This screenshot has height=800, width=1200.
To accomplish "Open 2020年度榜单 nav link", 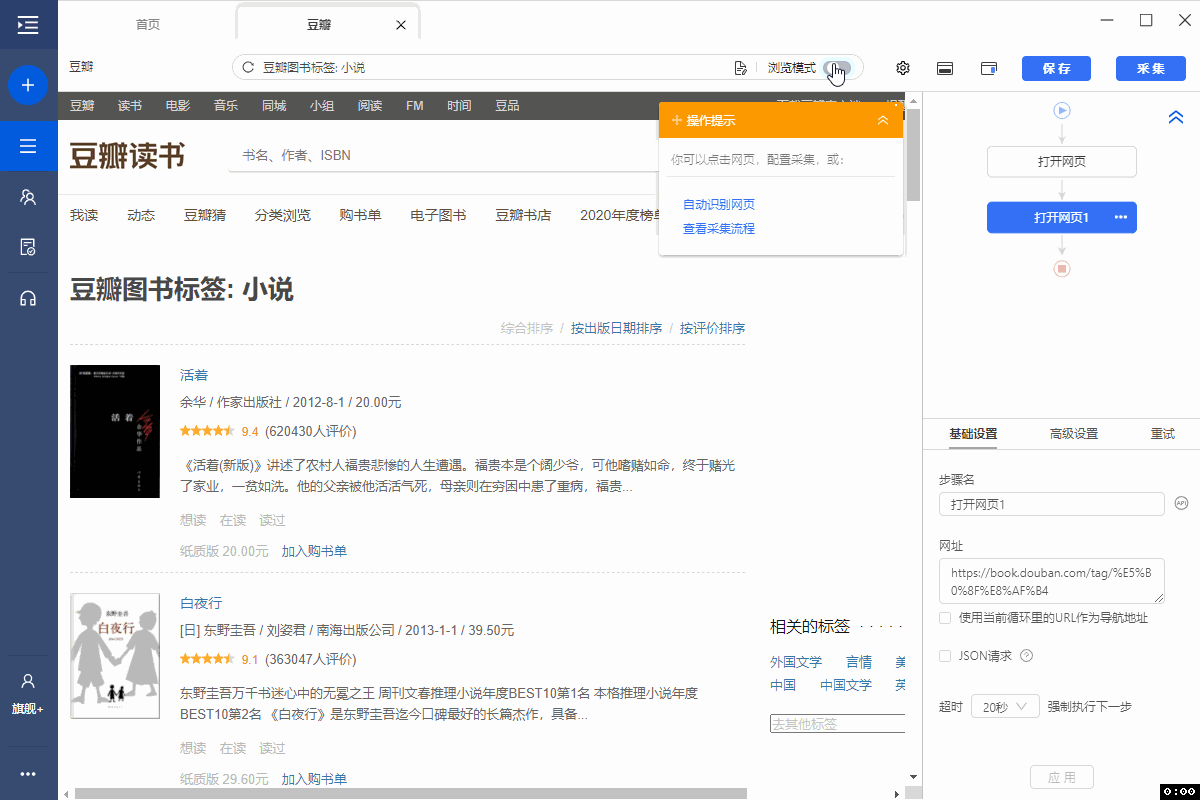I will pos(618,215).
